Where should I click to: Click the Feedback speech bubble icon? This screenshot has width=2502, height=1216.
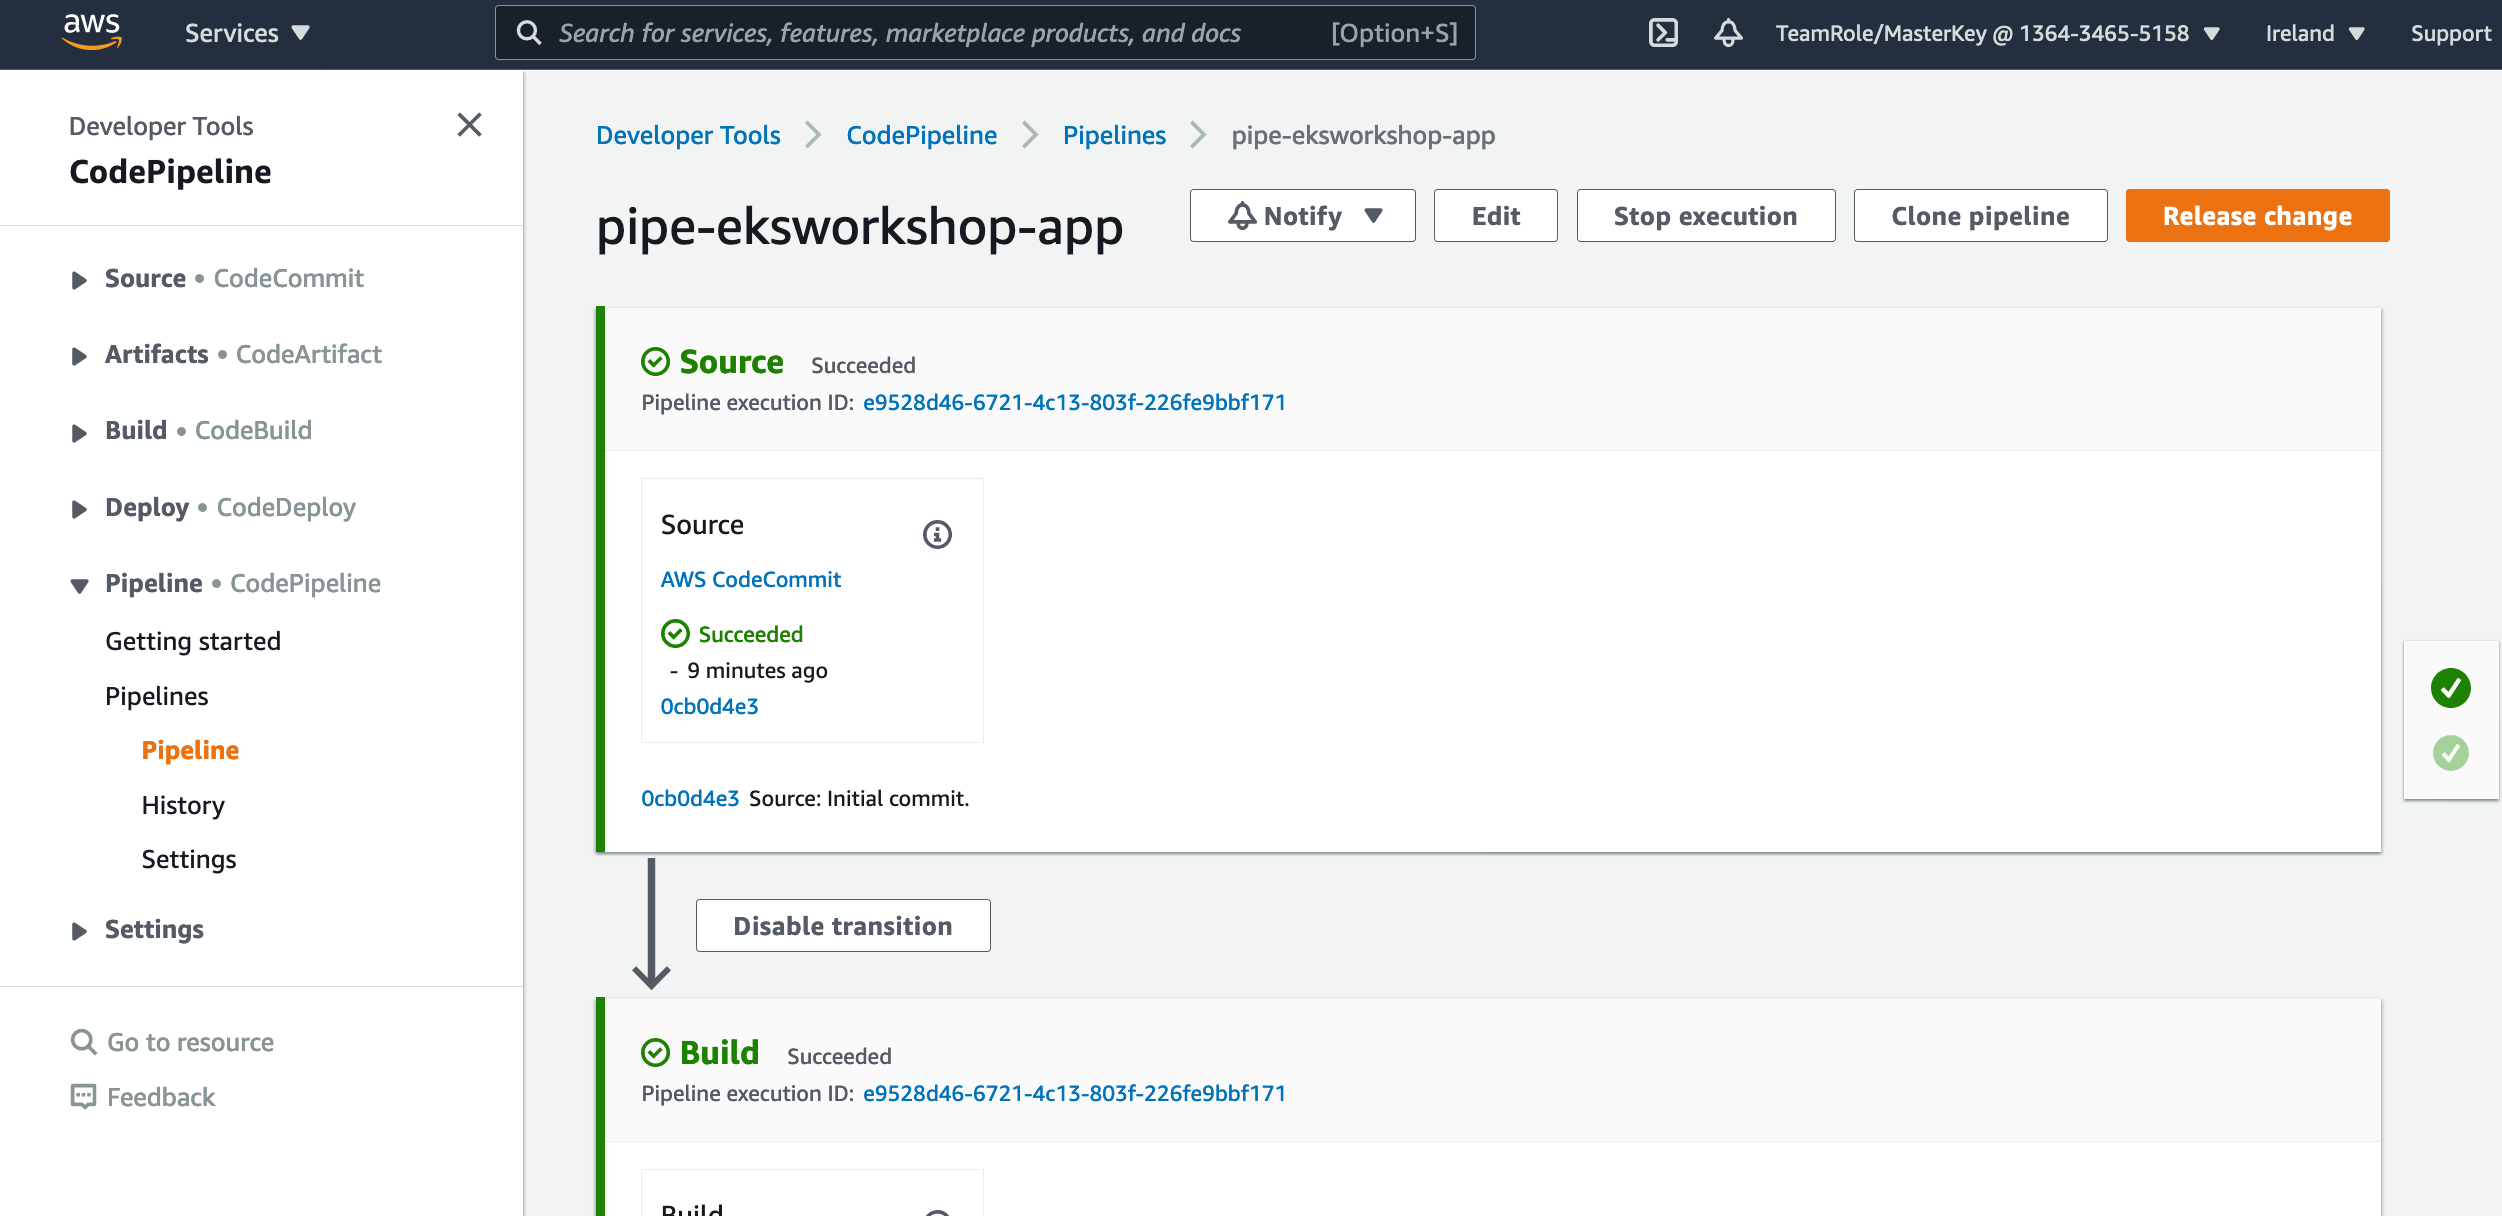pos(83,1097)
